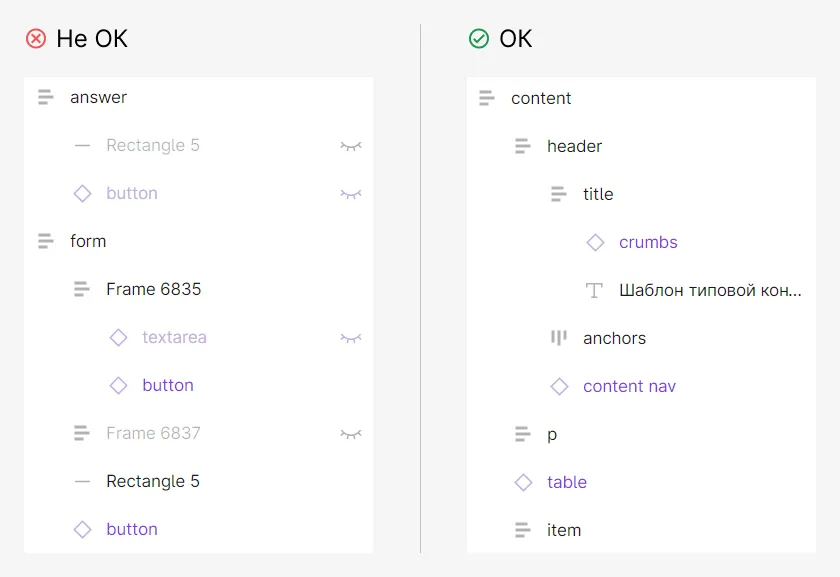Select the Frame 6835 layer
This screenshot has width=840, height=577.
coord(199,289)
